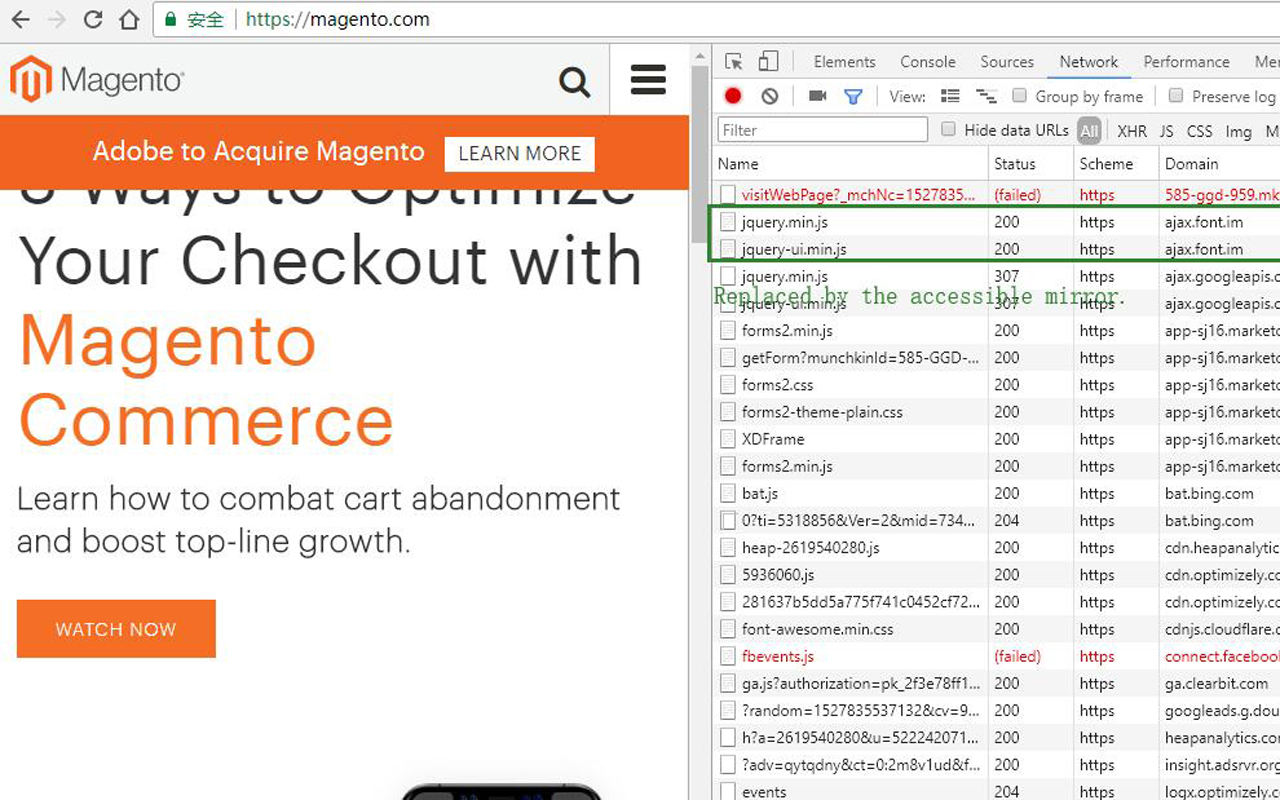Reload the page with refresh icon
This screenshot has width=1280, height=800.
(x=93, y=19)
